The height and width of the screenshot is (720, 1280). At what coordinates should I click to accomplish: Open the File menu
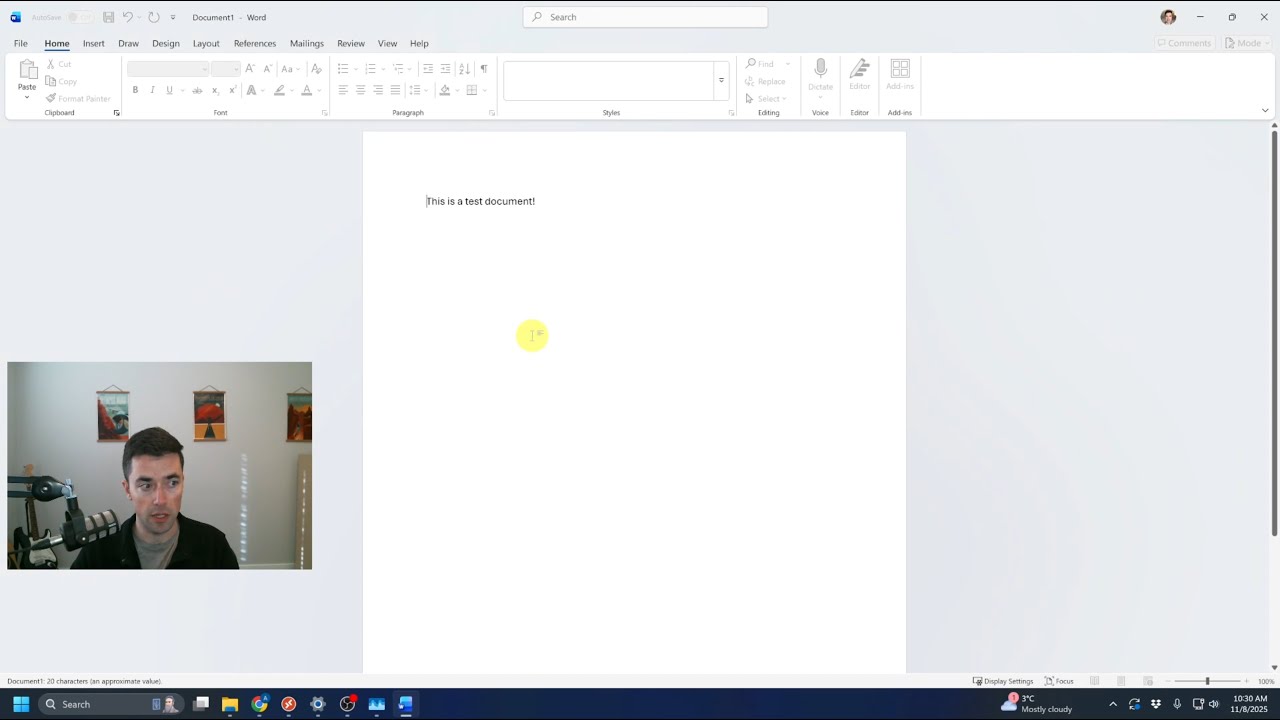click(20, 43)
